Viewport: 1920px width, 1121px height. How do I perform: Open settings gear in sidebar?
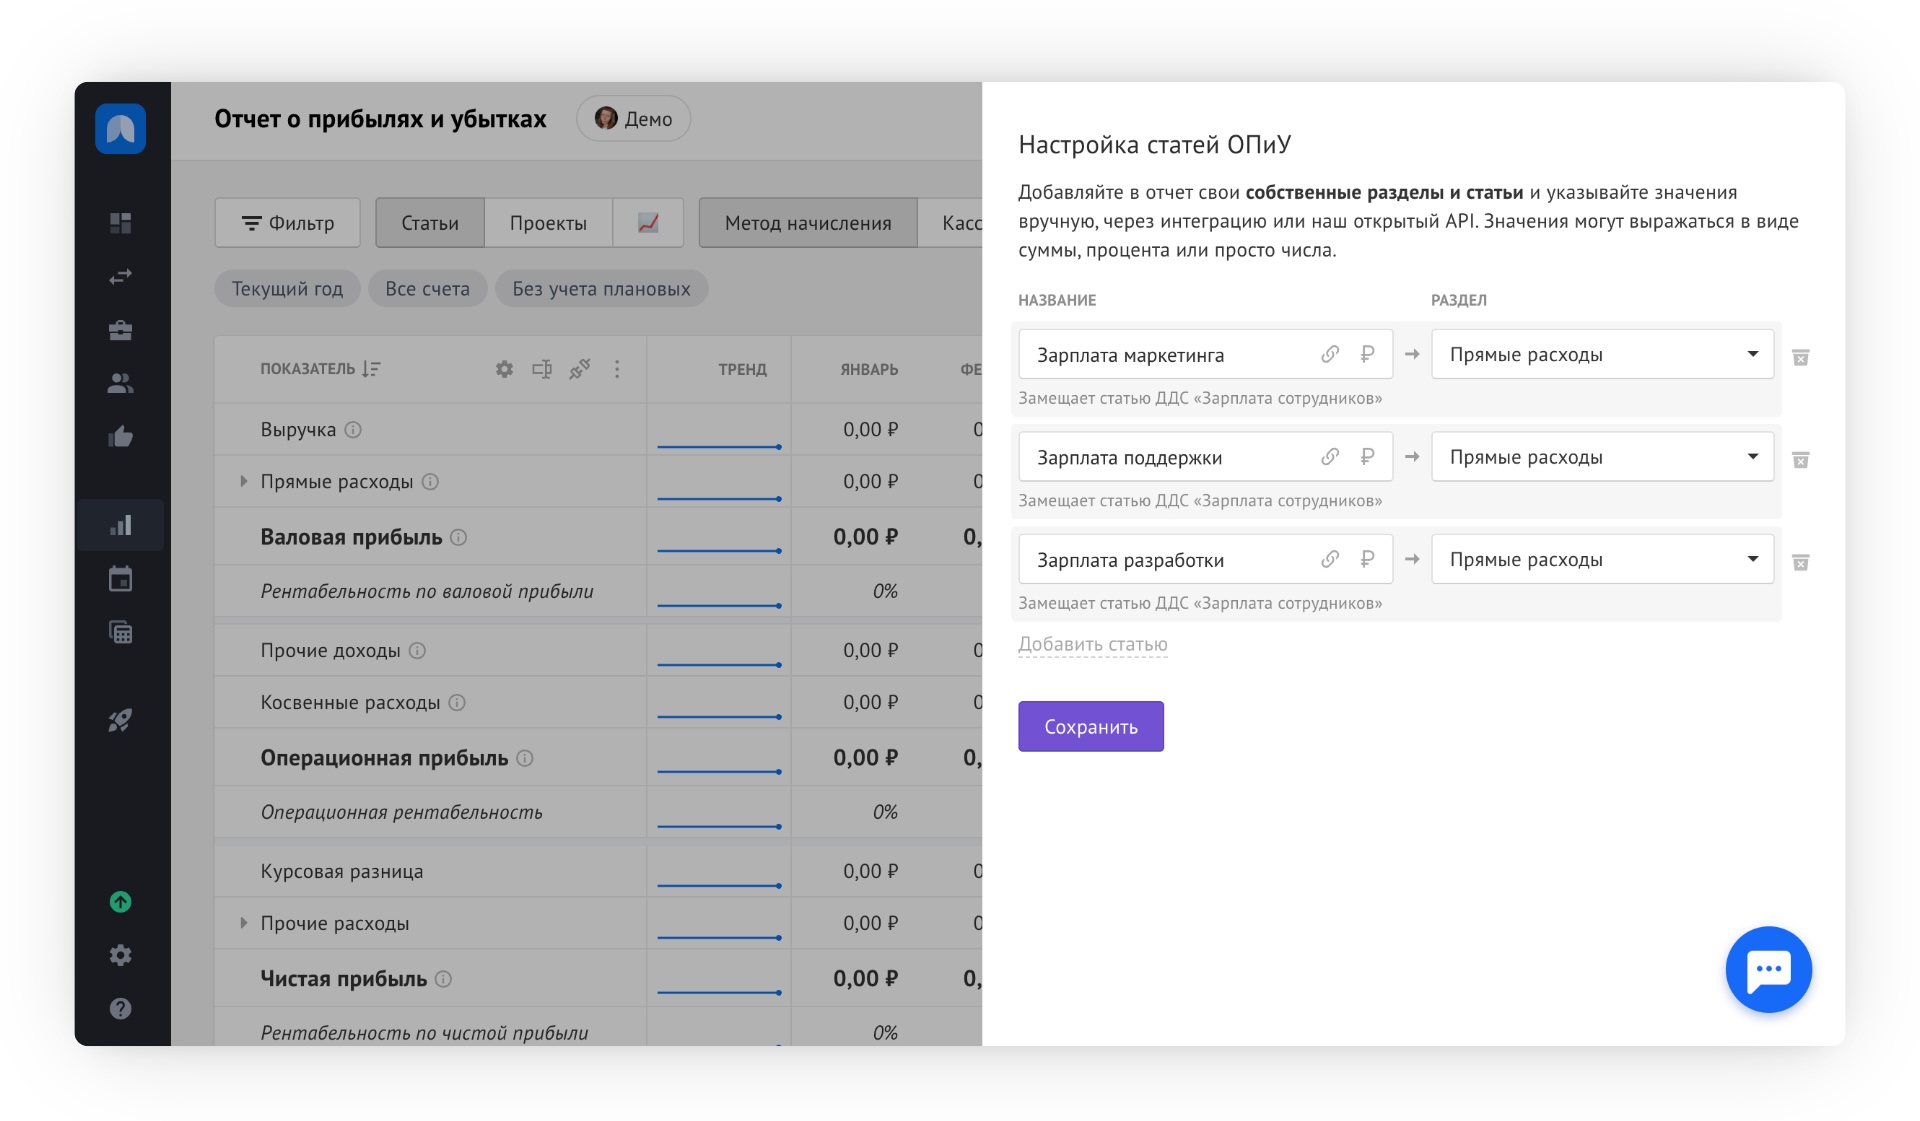[x=121, y=955]
